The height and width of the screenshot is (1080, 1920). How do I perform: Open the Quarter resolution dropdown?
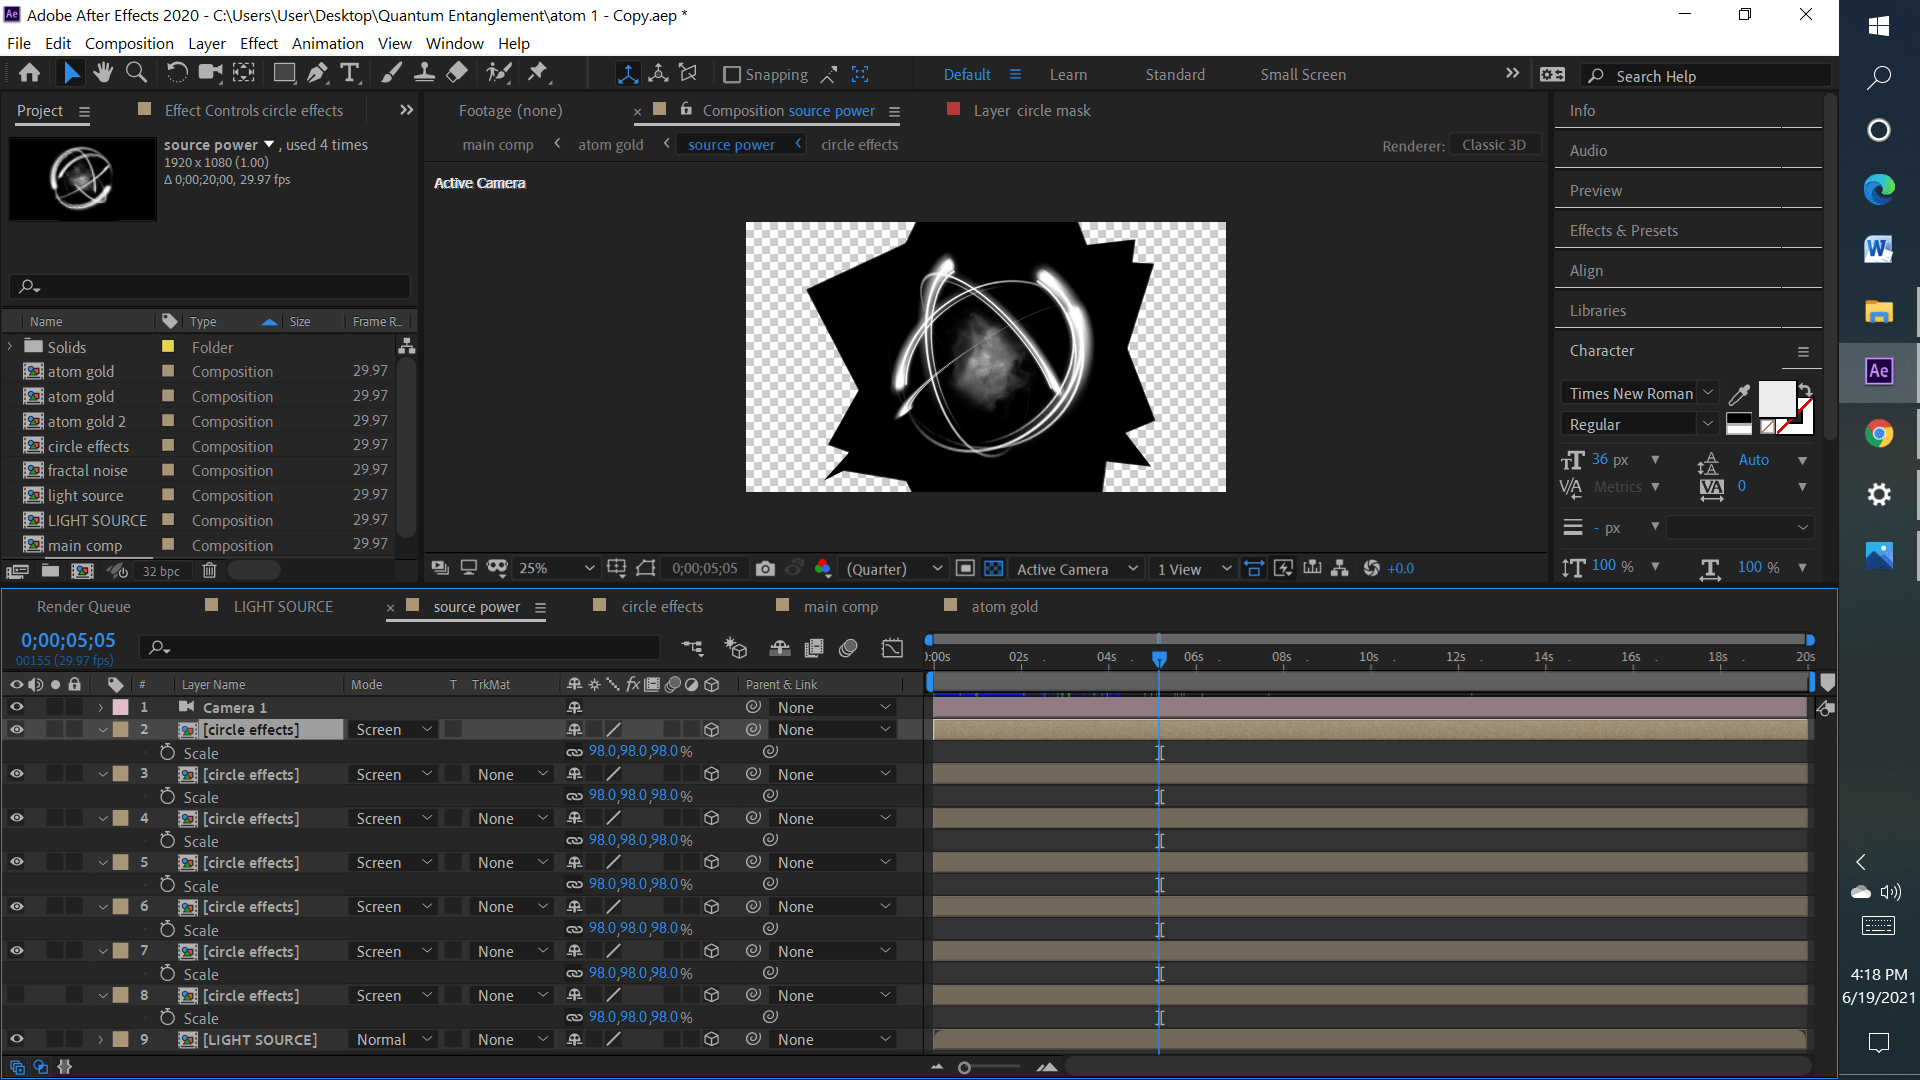(893, 568)
